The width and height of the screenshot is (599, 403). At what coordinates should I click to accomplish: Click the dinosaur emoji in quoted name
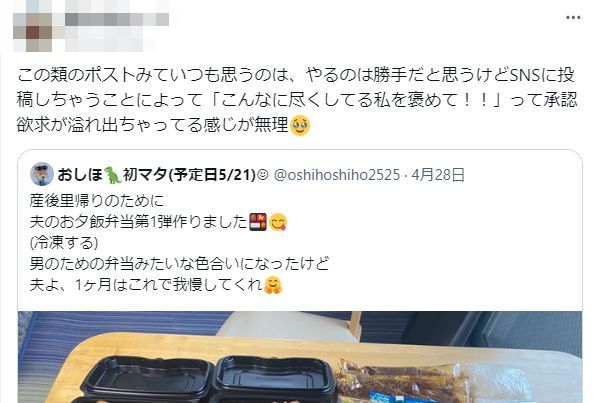point(113,175)
